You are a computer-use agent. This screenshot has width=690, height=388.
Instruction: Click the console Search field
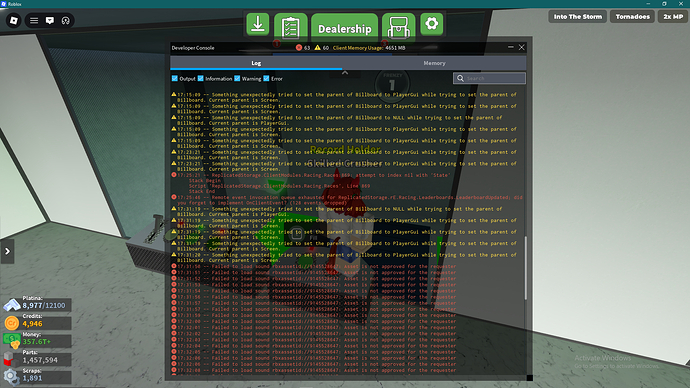tap(489, 78)
